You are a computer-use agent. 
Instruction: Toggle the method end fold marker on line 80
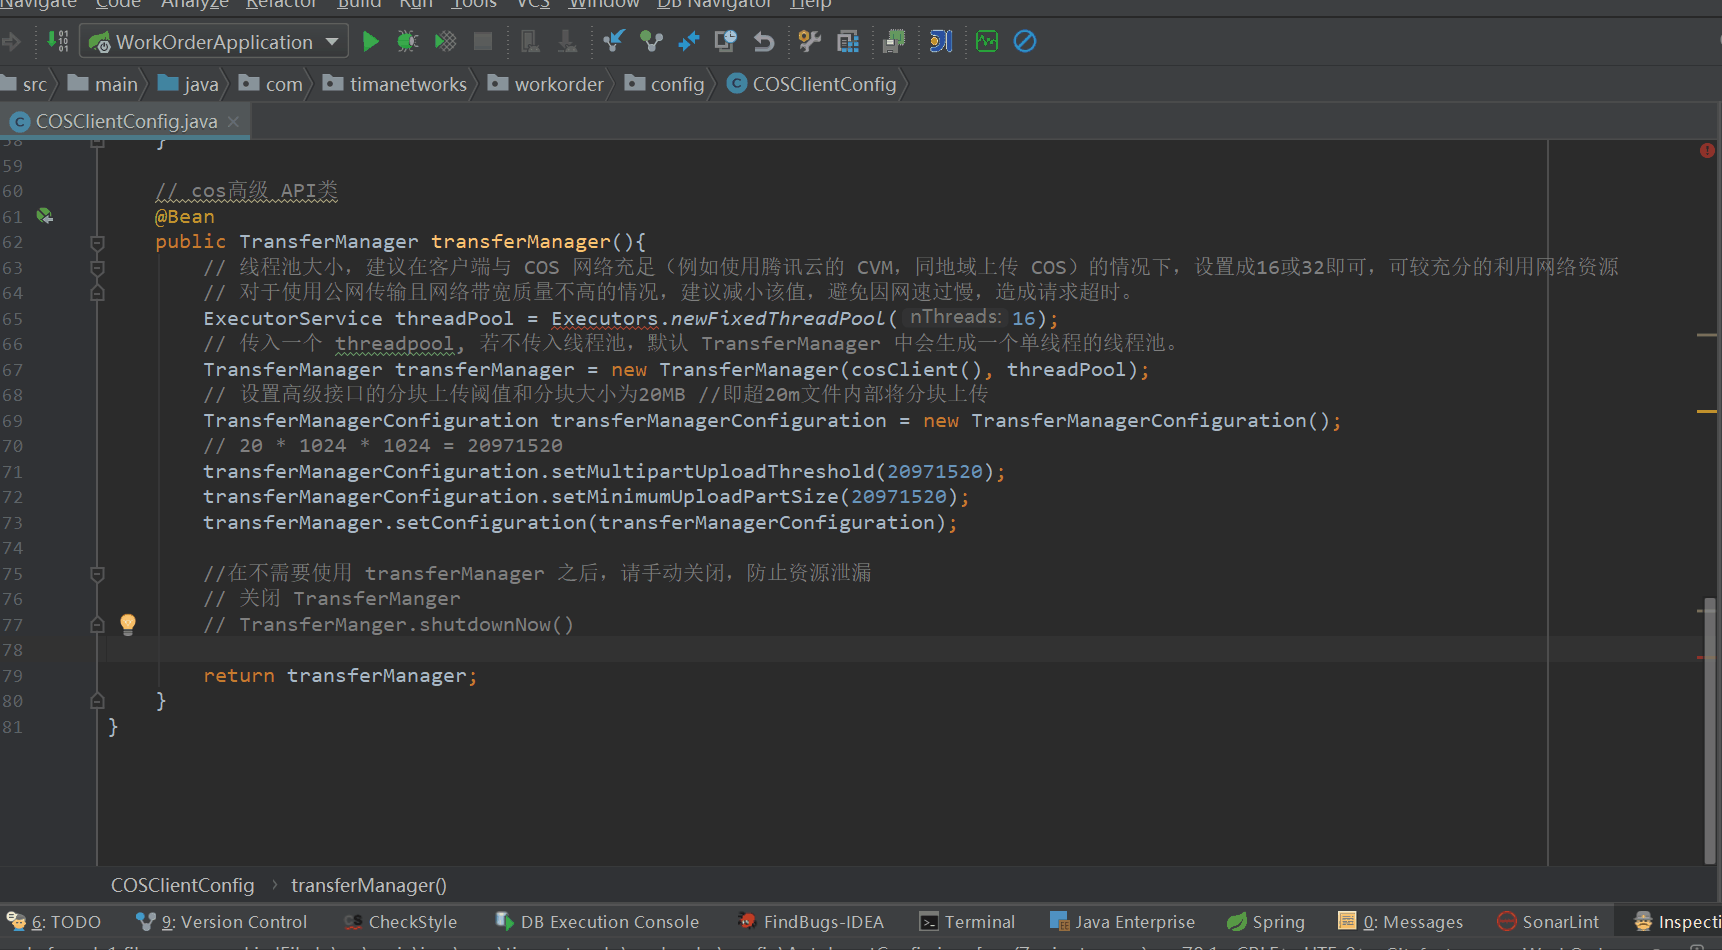pyautogui.click(x=97, y=701)
